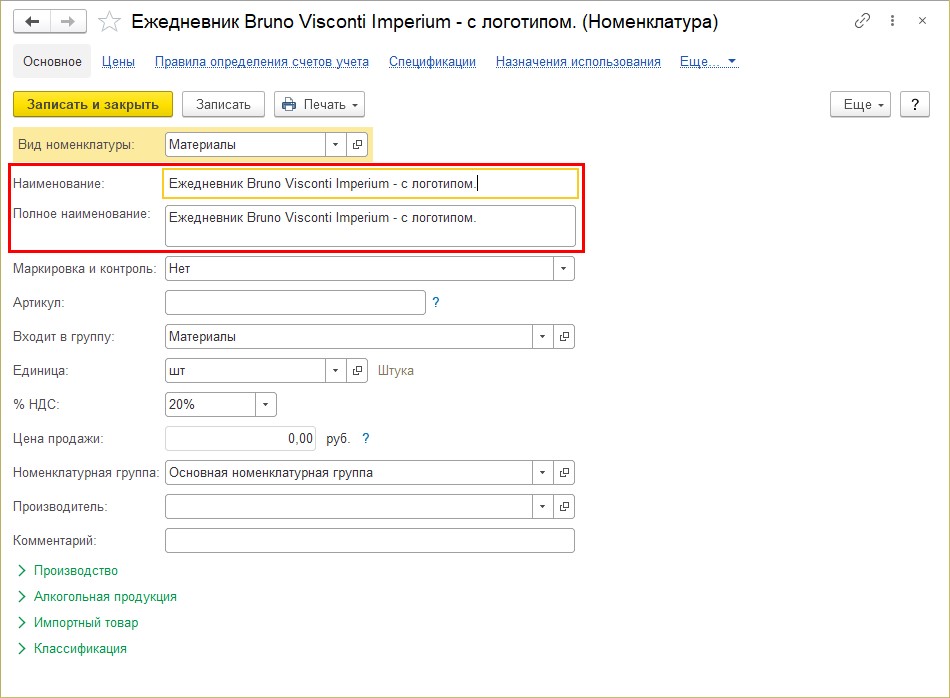
Task: Click into the Производитель field
Action: [x=348, y=507]
